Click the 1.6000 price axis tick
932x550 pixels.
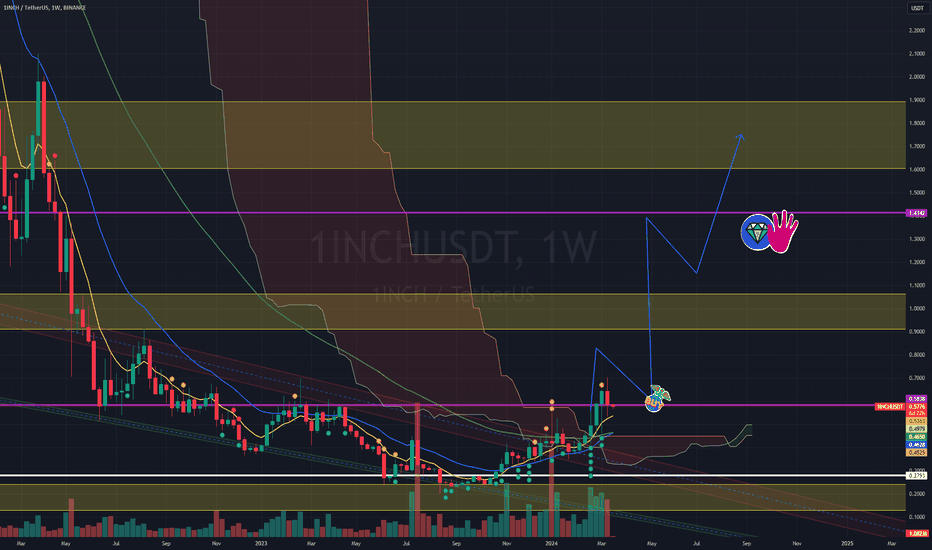coord(917,169)
